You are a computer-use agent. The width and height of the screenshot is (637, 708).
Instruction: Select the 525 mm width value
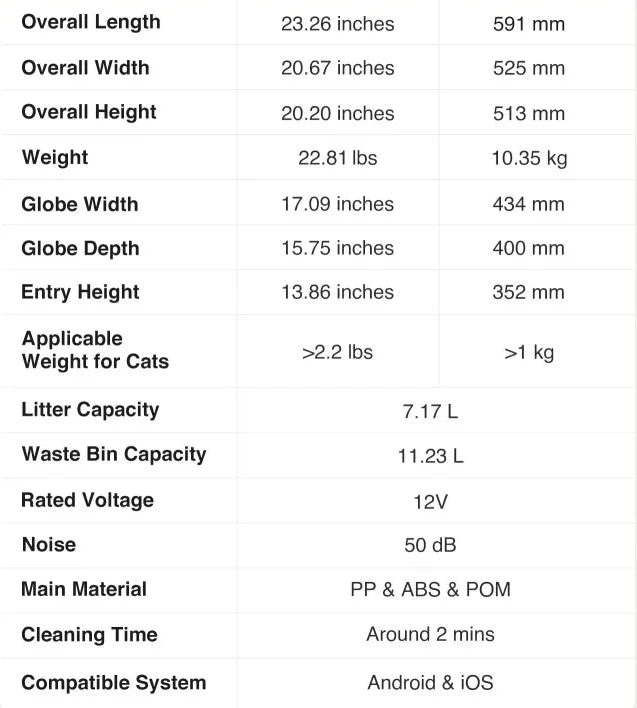coord(528,68)
